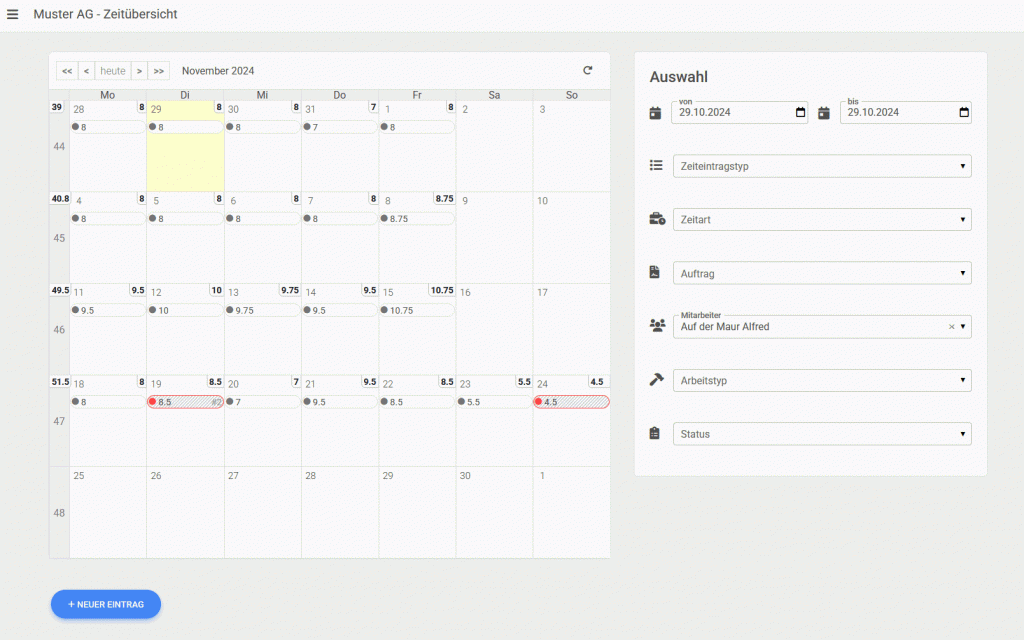Open the 10.75 entry on Friday the 15th
Viewport: 1024px width, 640px height.
point(417,311)
